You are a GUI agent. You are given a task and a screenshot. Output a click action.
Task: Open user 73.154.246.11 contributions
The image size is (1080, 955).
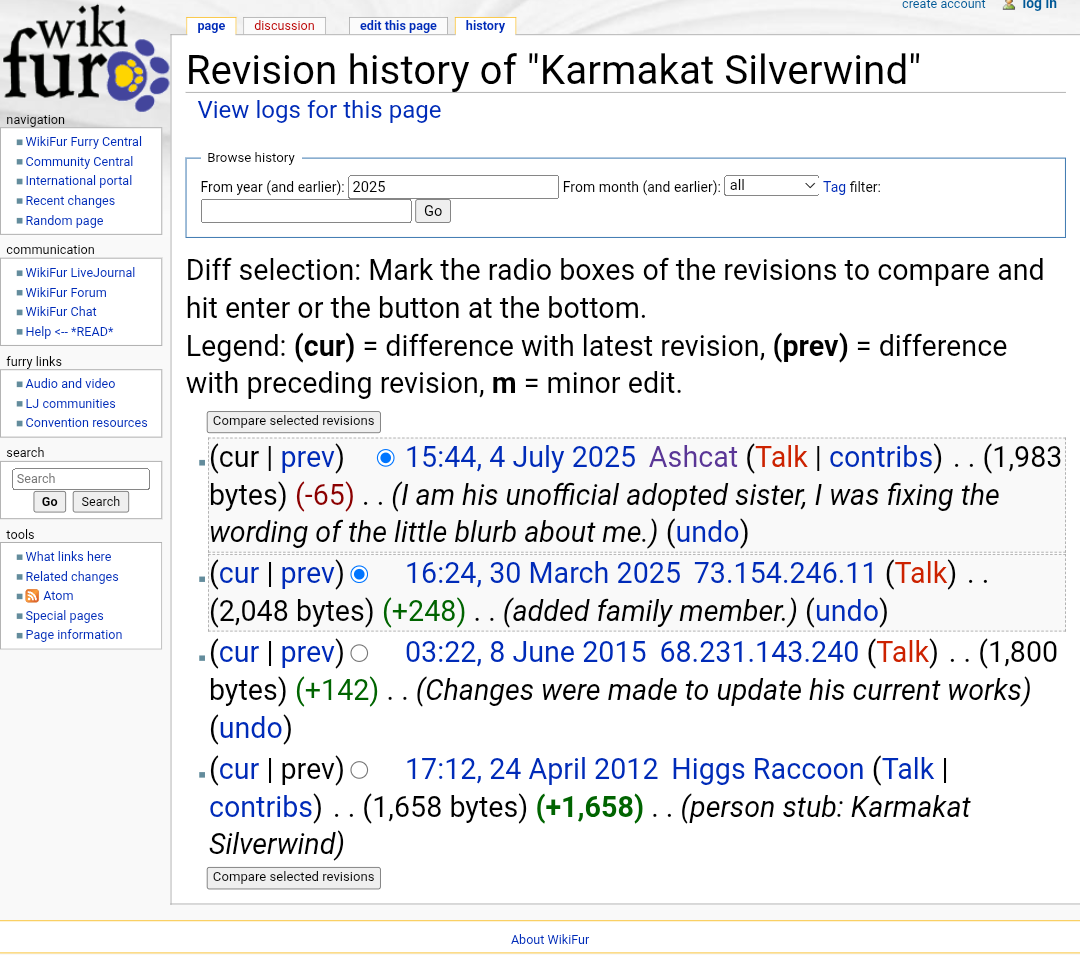pos(785,574)
